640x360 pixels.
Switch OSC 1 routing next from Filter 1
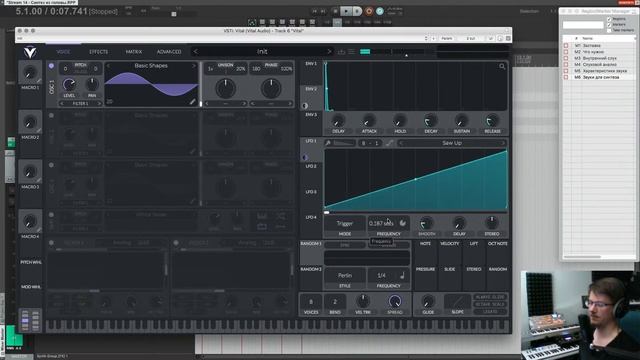(99, 104)
